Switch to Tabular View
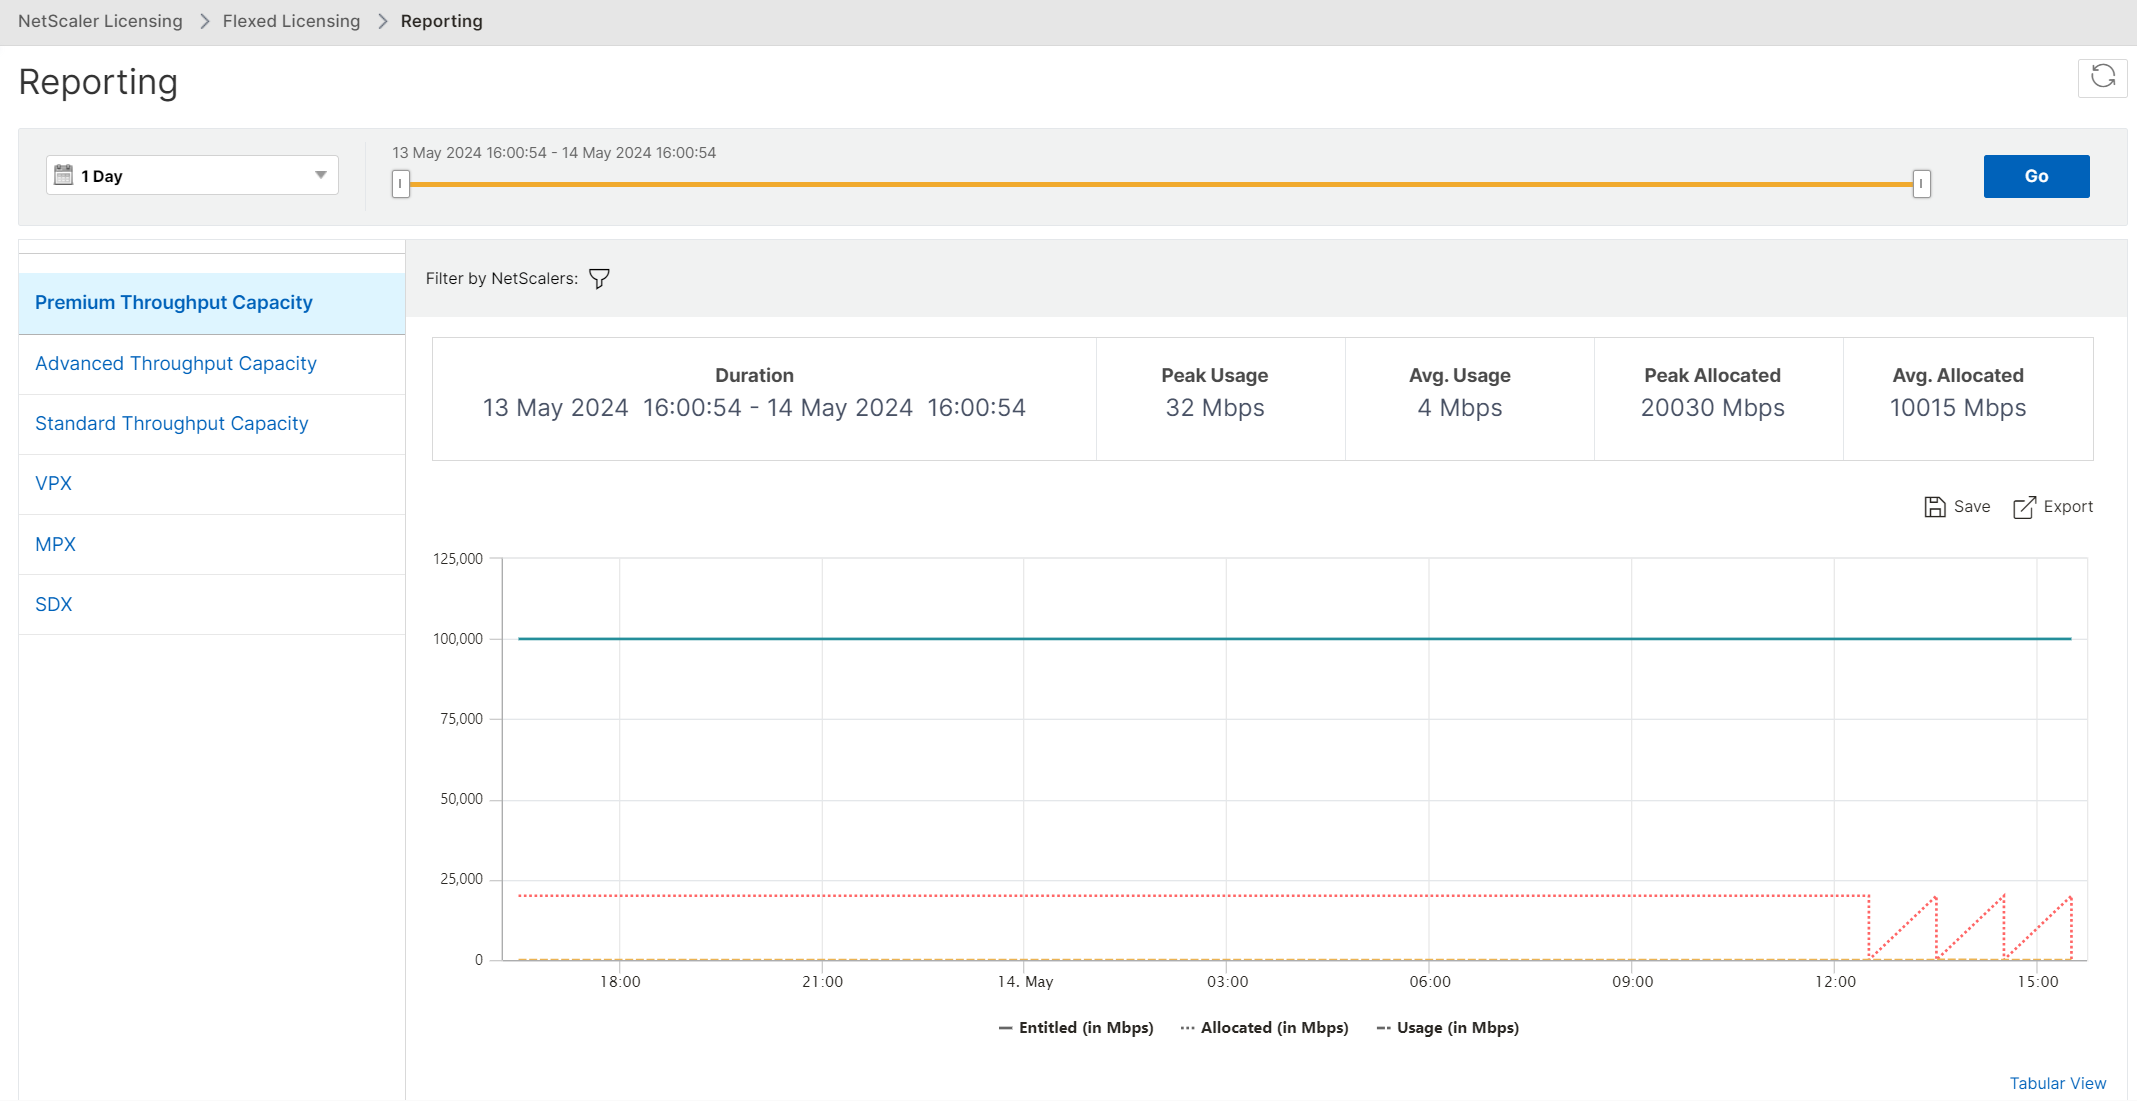Screen dimensions: 2137x1101 click(x=2058, y=1083)
